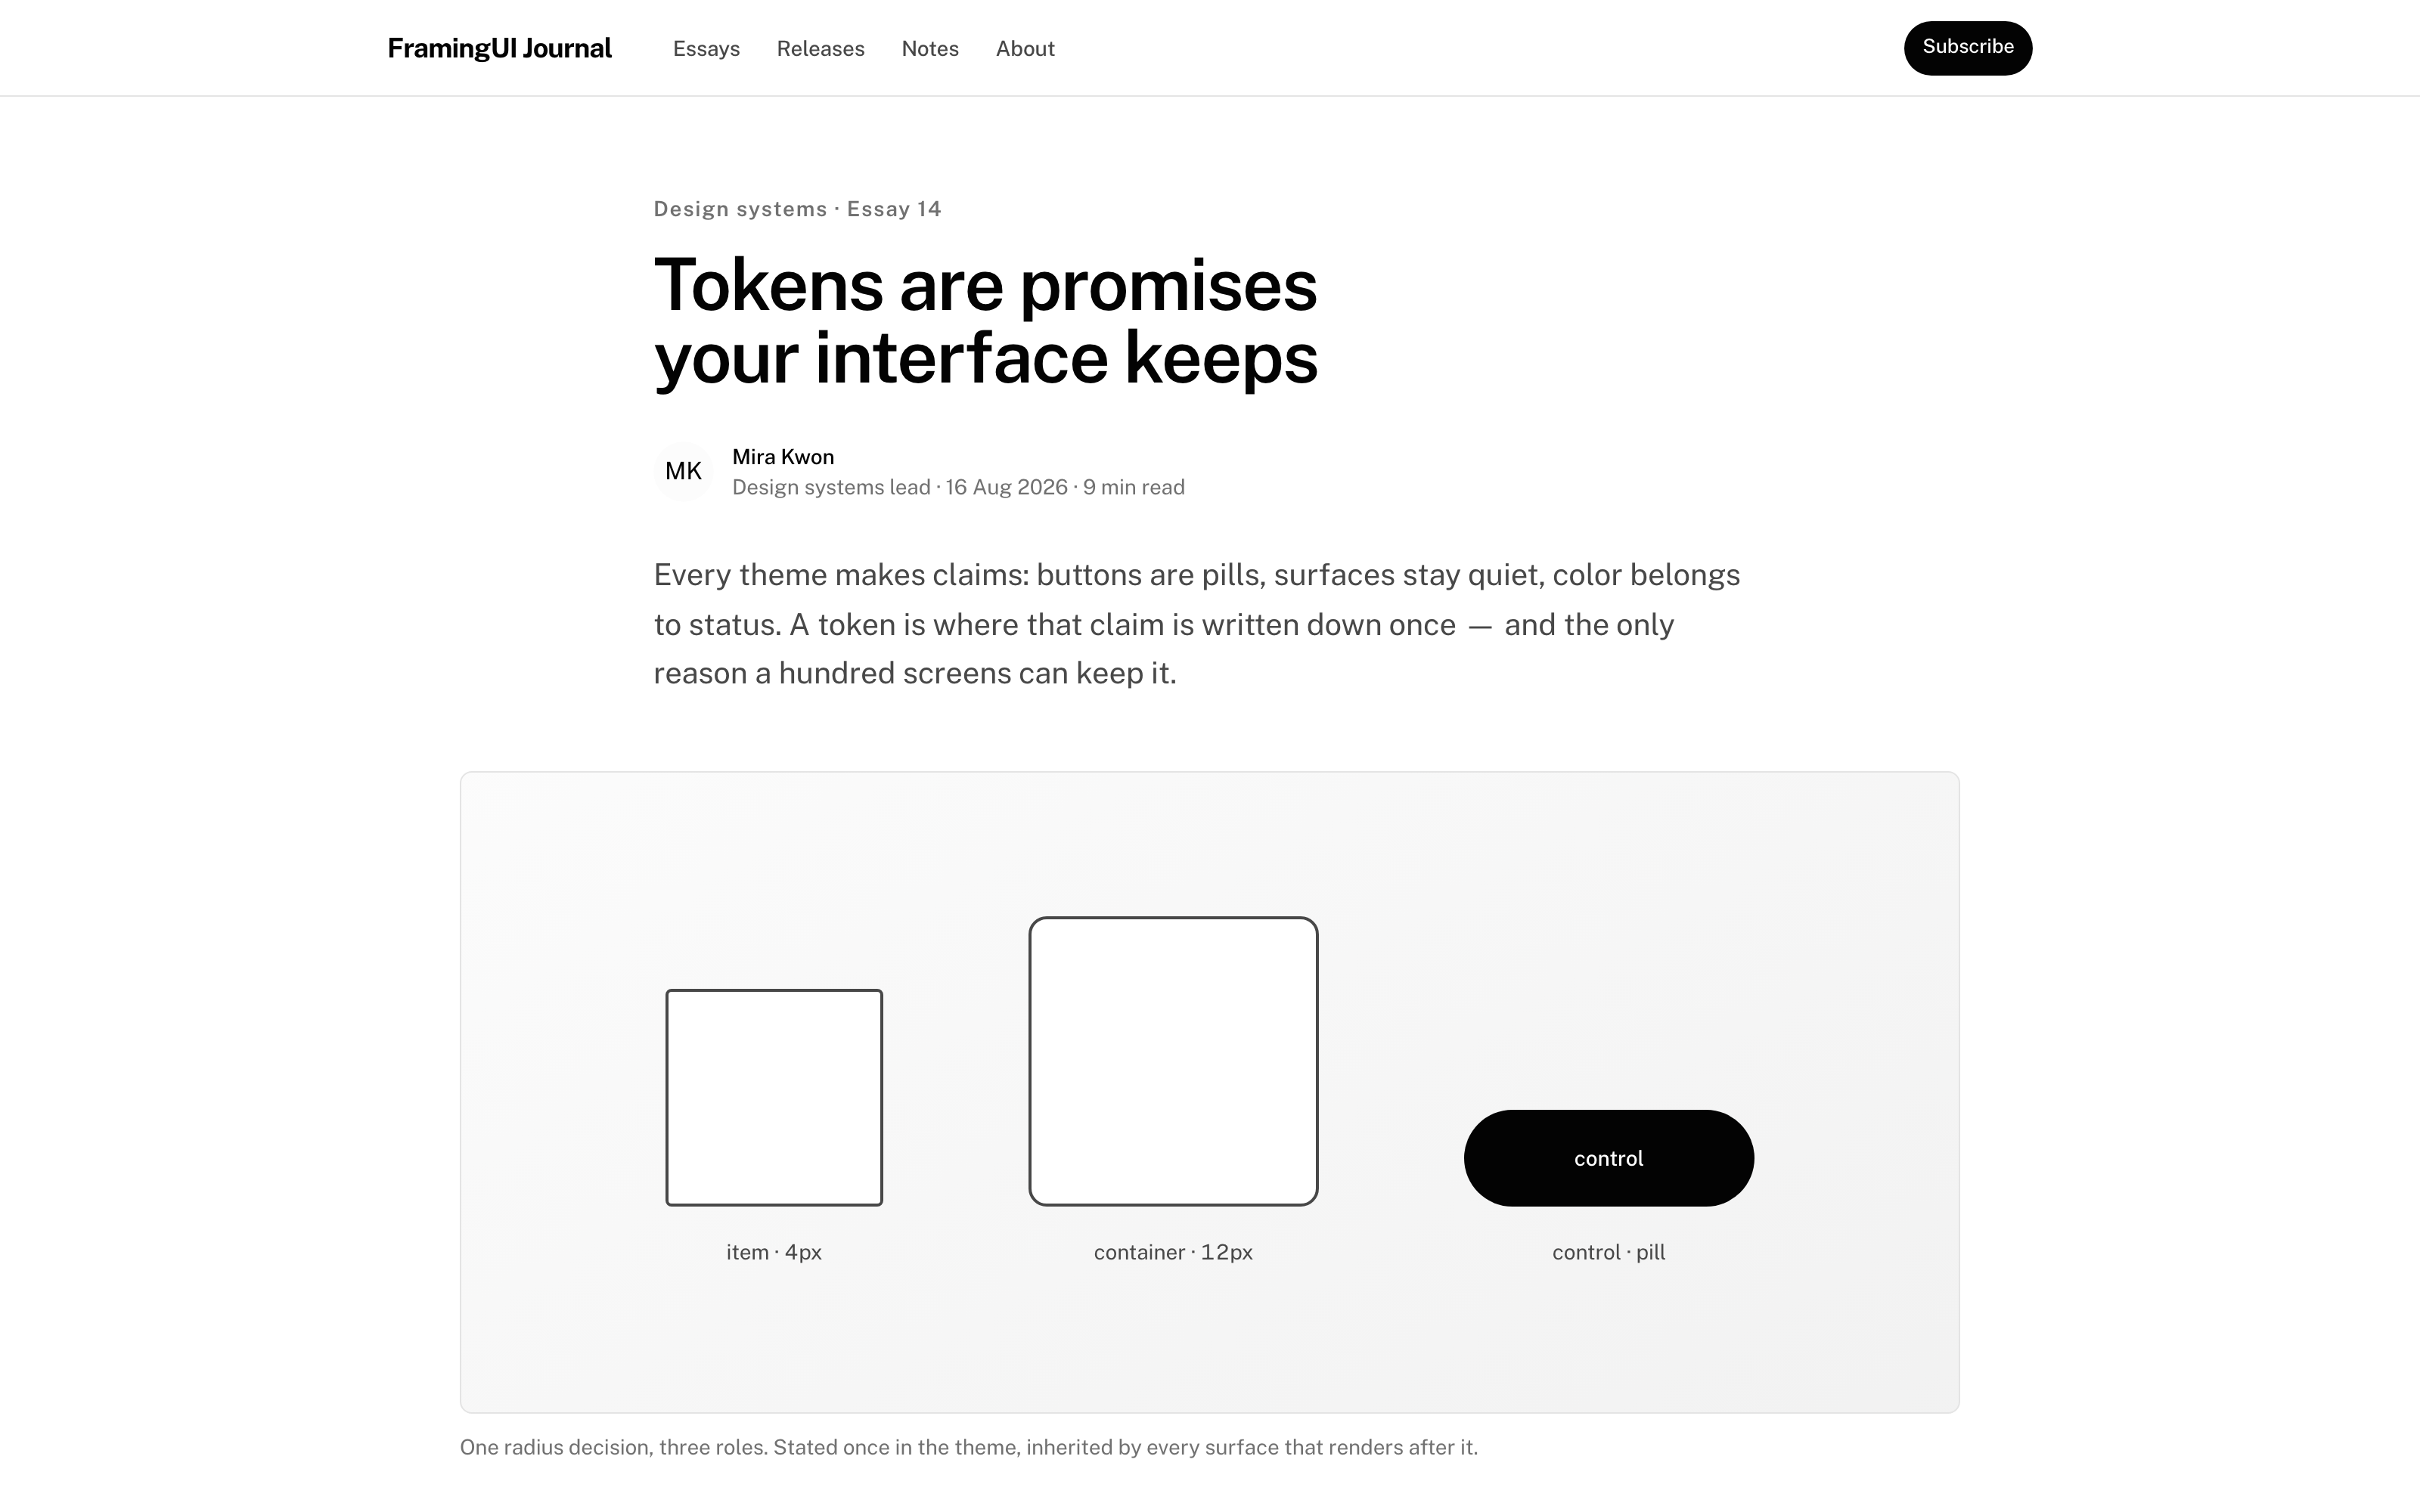Viewport: 2420px width, 1512px height.
Task: Click the Subscribe button
Action: (1967, 48)
